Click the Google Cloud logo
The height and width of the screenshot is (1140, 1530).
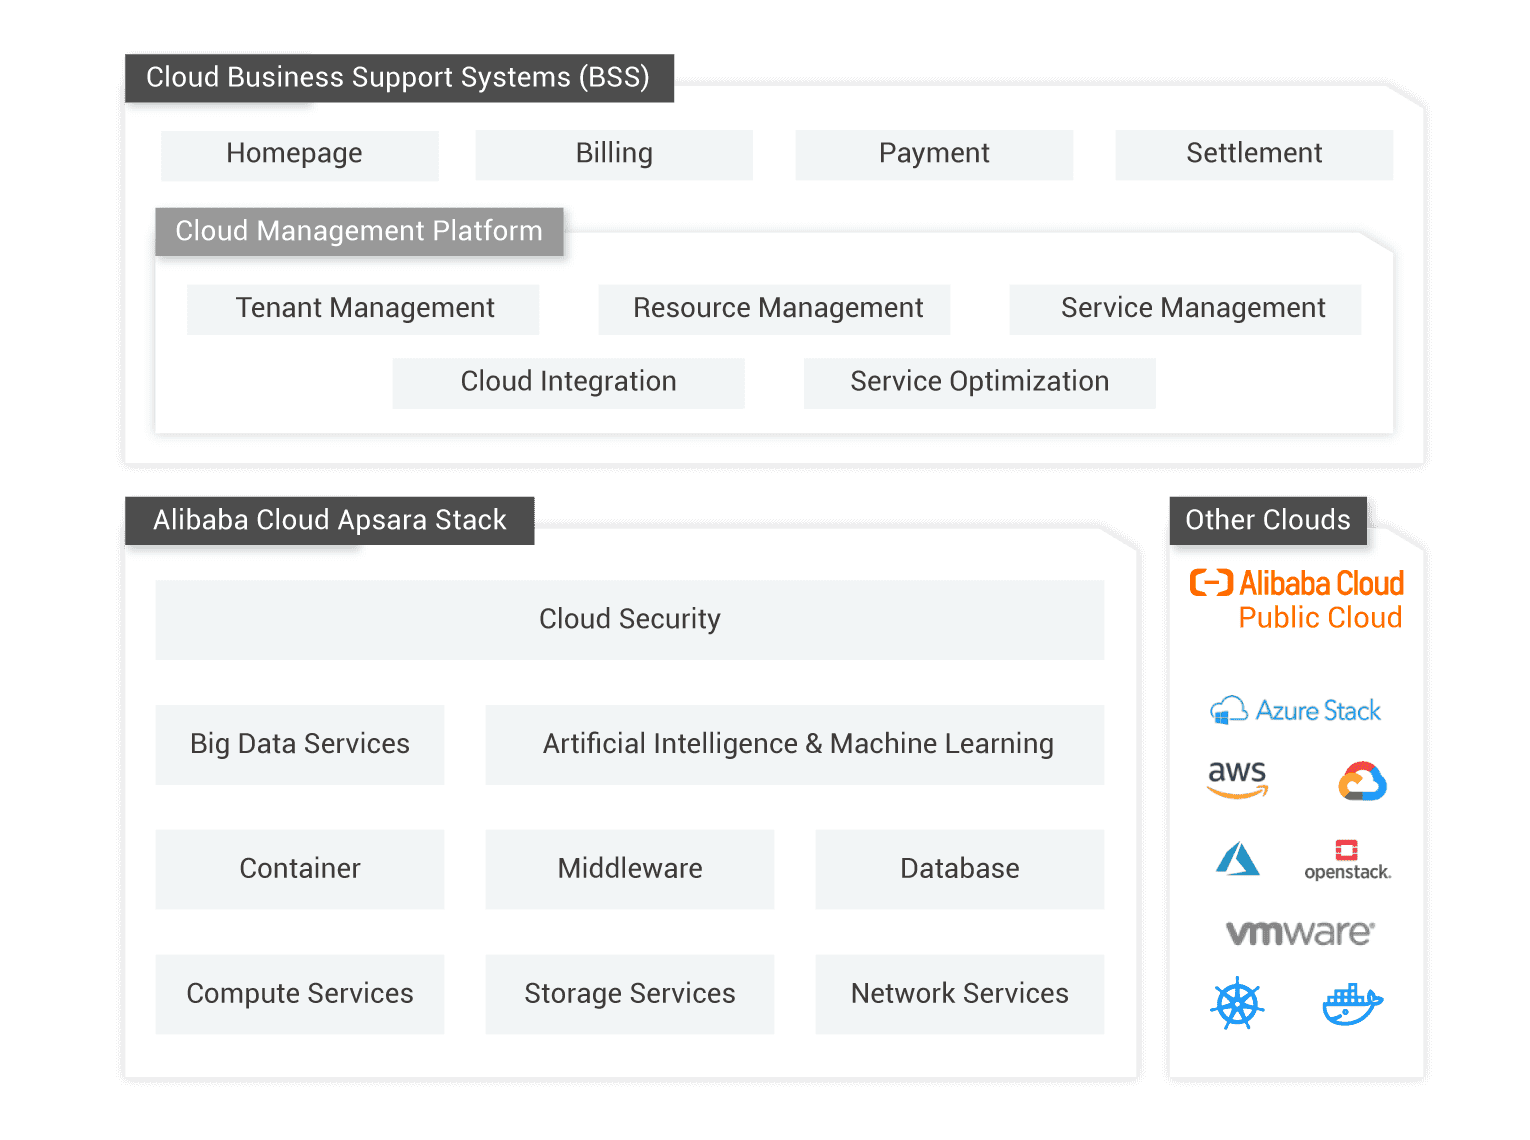1362,781
